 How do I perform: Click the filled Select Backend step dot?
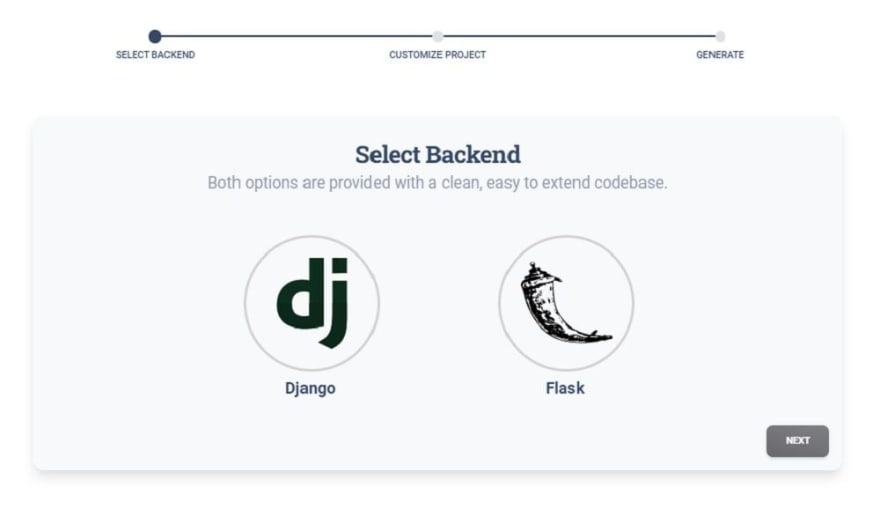pyautogui.click(x=155, y=36)
